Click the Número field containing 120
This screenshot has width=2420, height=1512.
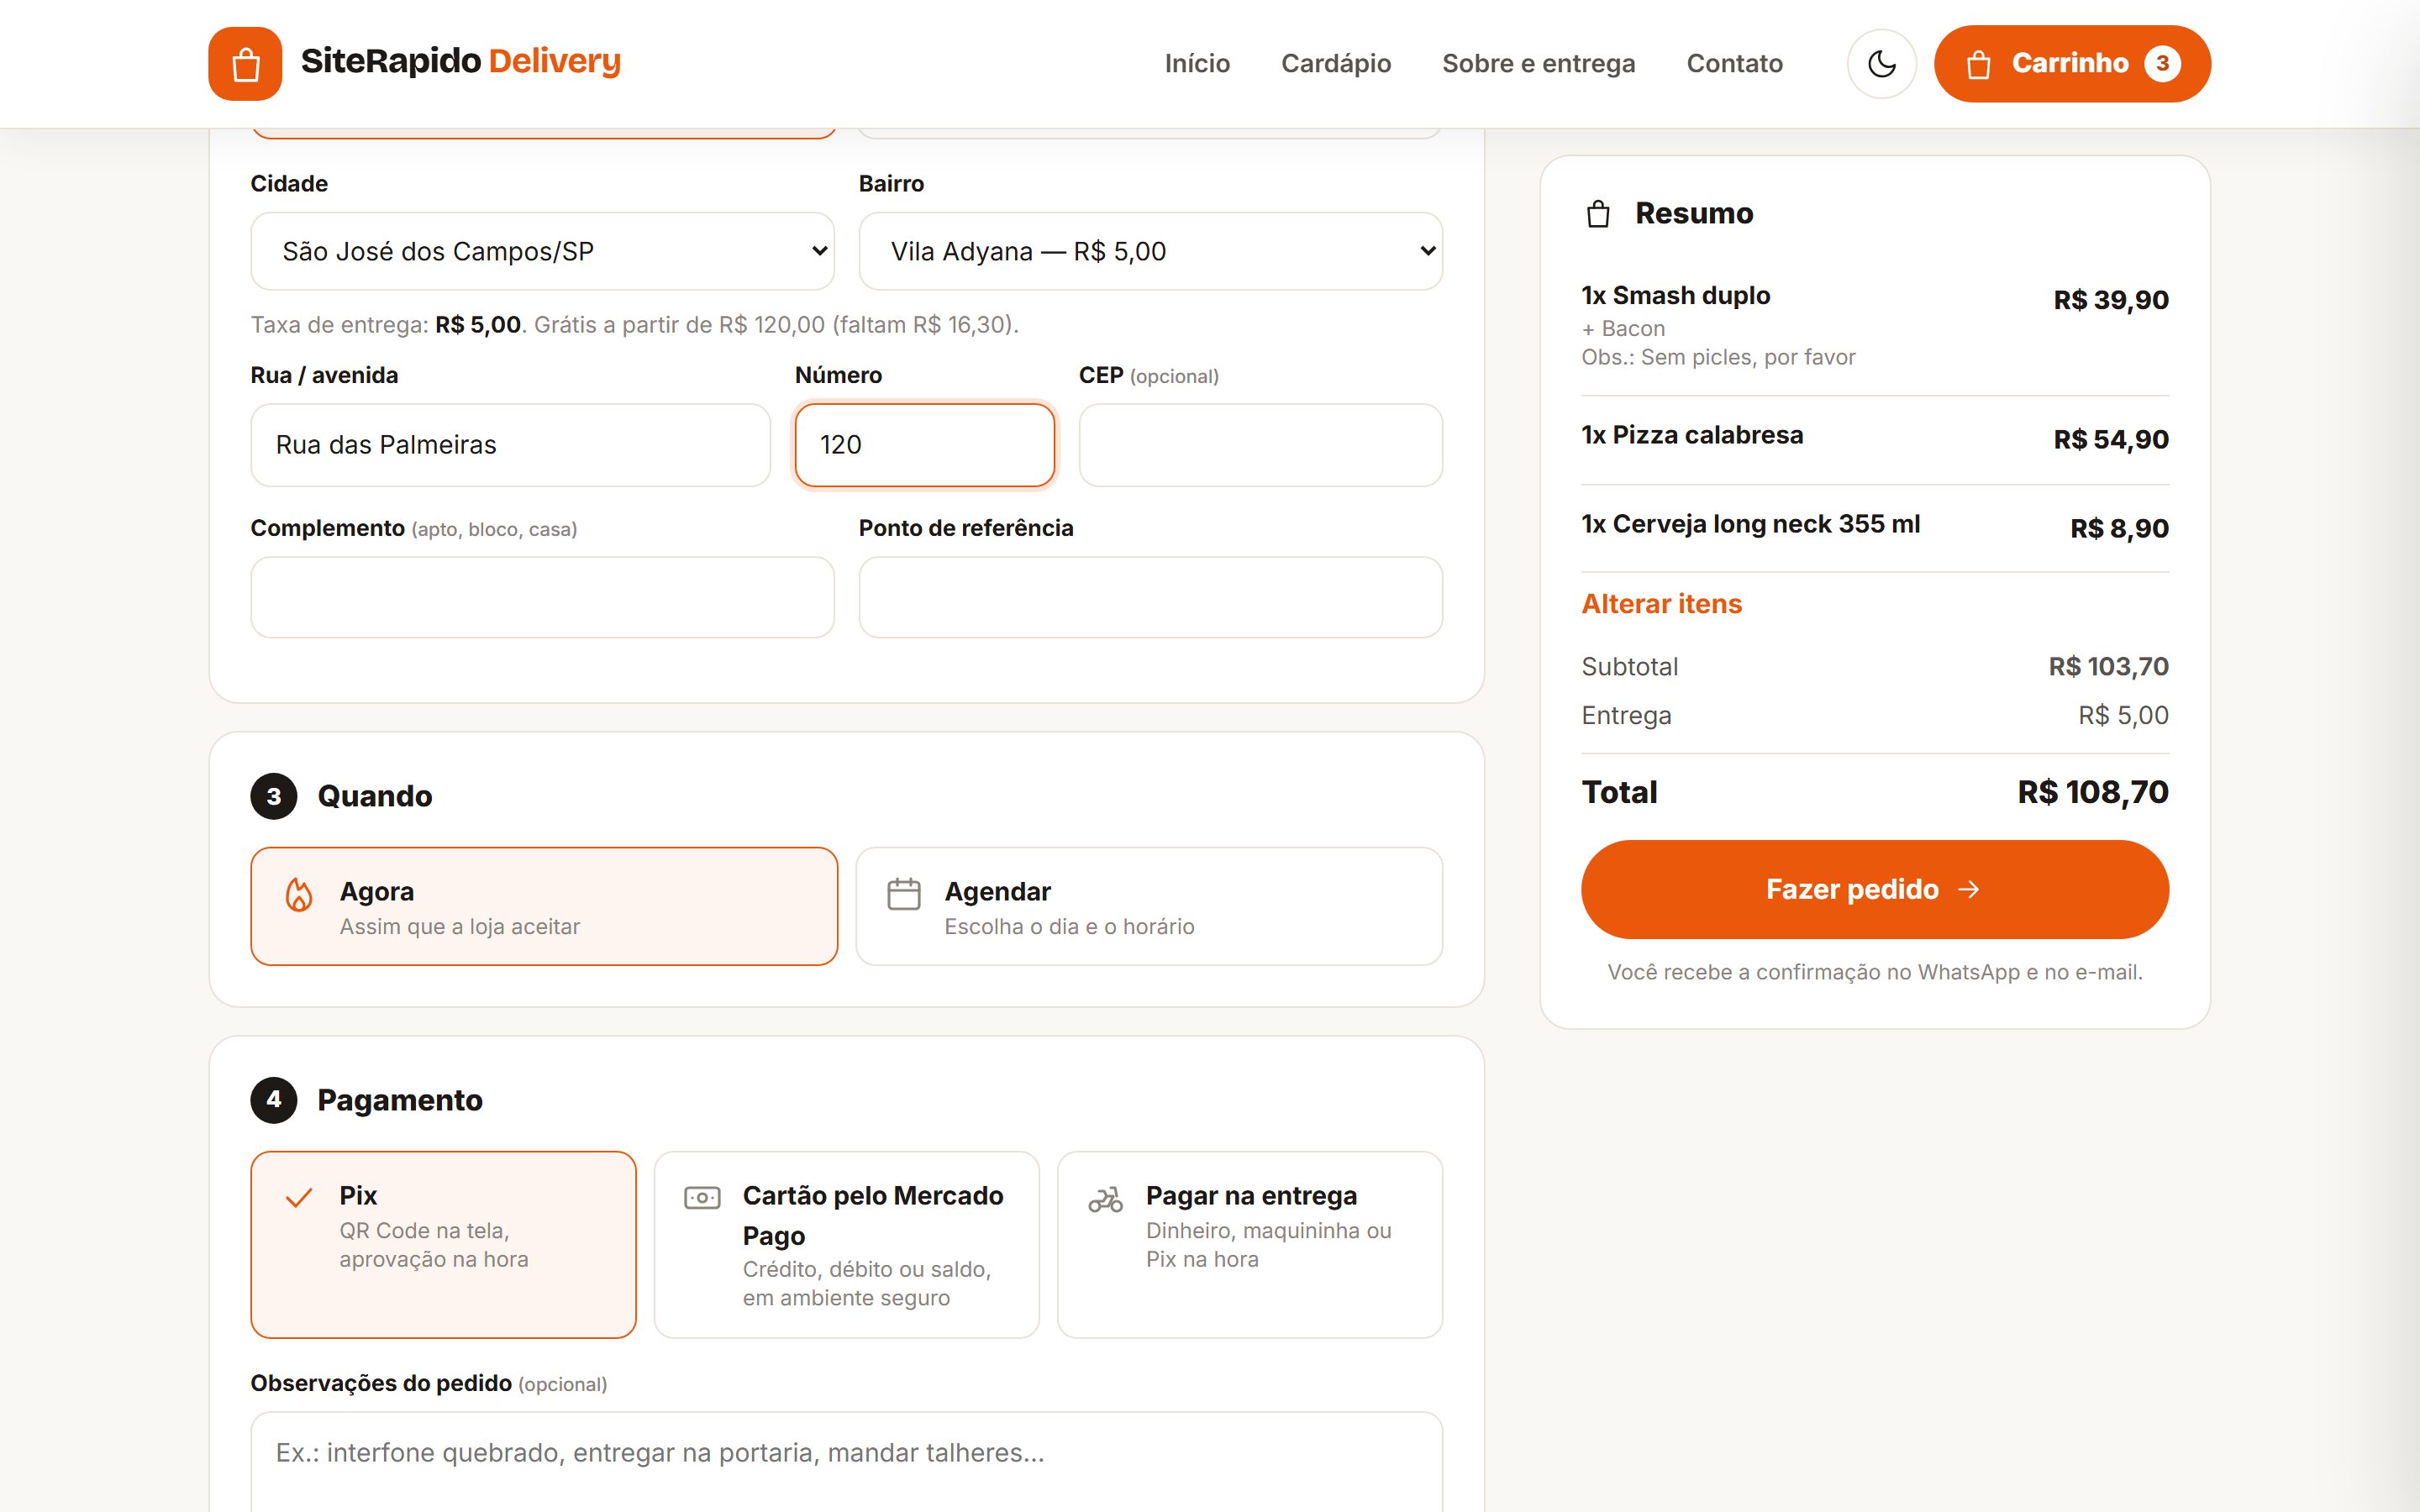(924, 445)
